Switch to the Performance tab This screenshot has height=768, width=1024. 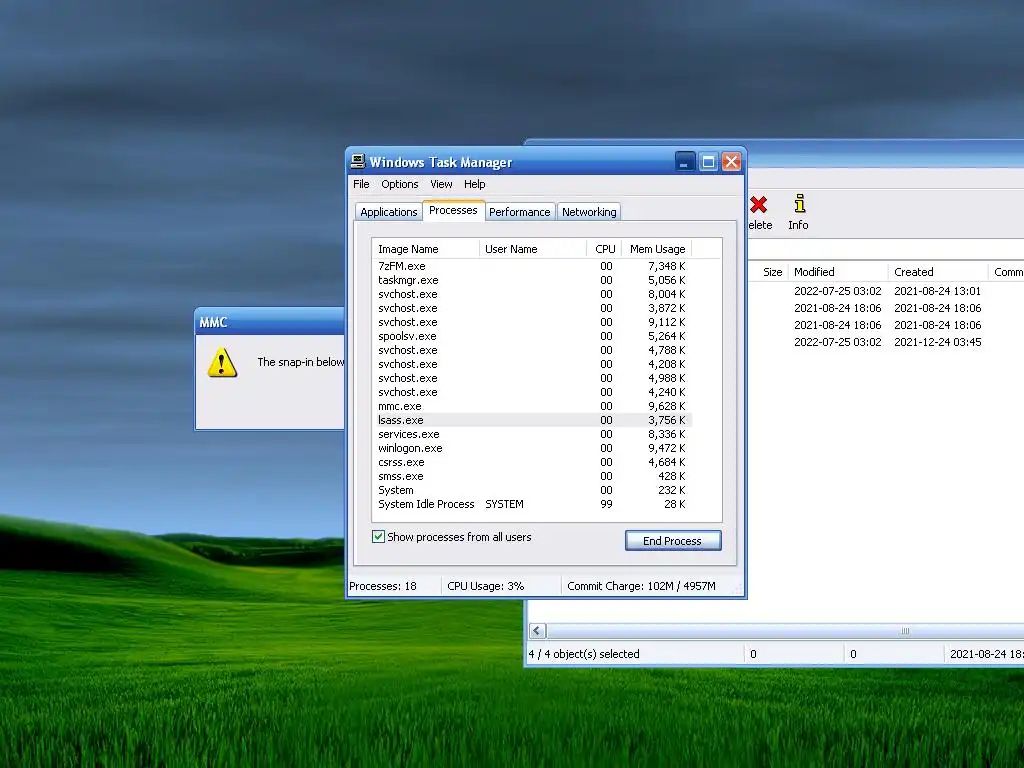(520, 212)
